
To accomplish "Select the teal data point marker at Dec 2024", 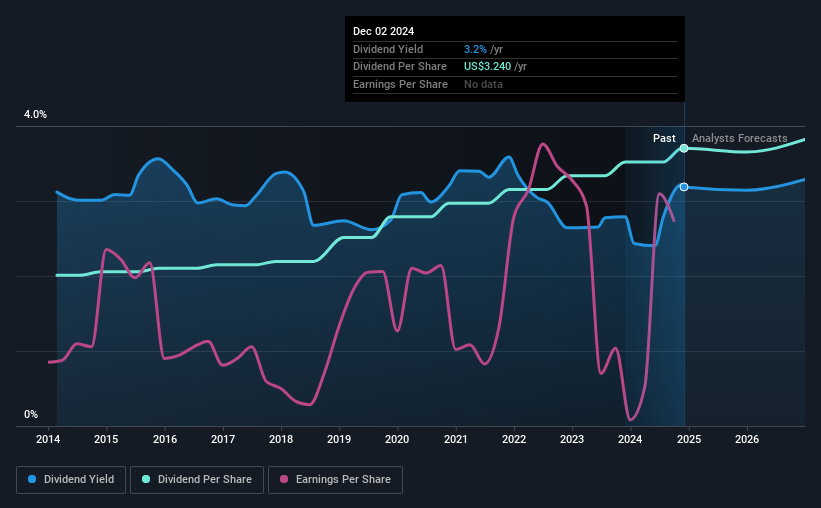I will click(684, 148).
